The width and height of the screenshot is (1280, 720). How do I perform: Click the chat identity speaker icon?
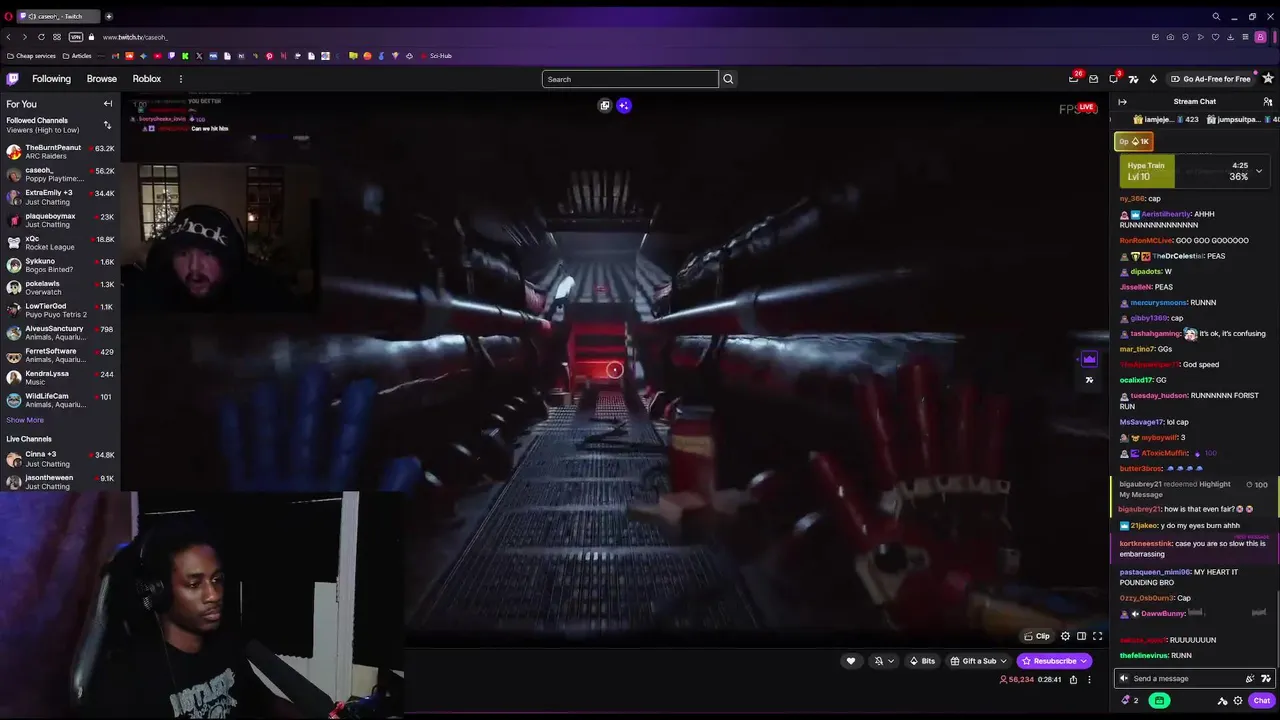(1124, 678)
